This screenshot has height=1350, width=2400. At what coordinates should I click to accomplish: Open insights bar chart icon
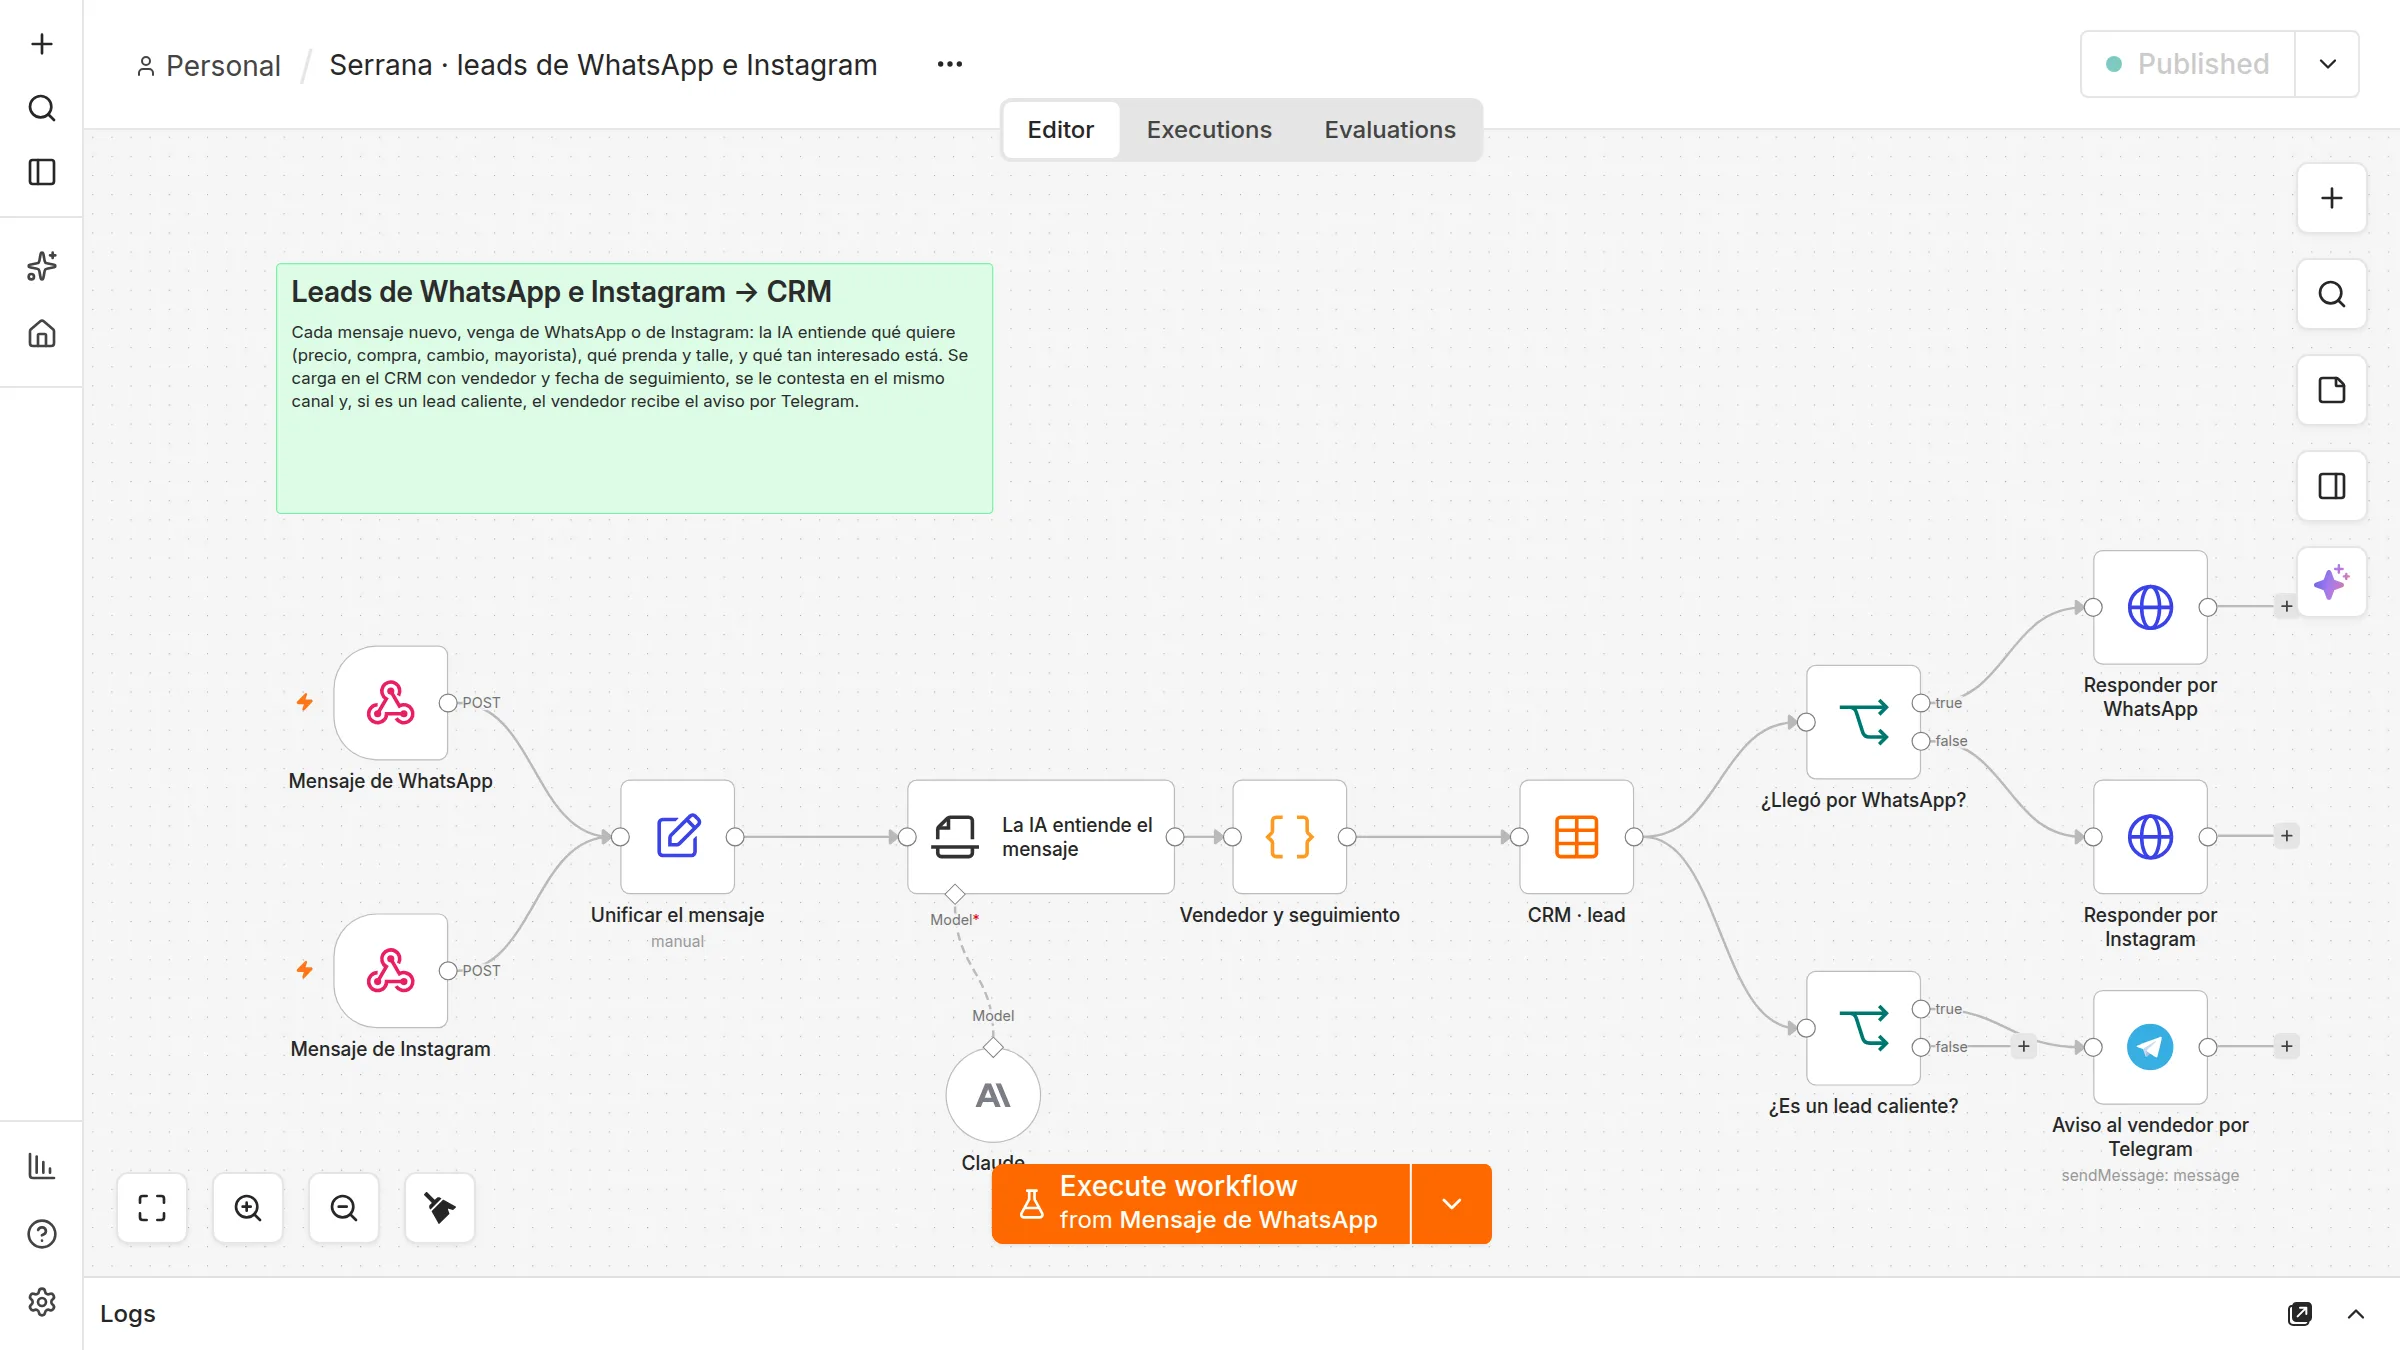pyautogui.click(x=42, y=1166)
